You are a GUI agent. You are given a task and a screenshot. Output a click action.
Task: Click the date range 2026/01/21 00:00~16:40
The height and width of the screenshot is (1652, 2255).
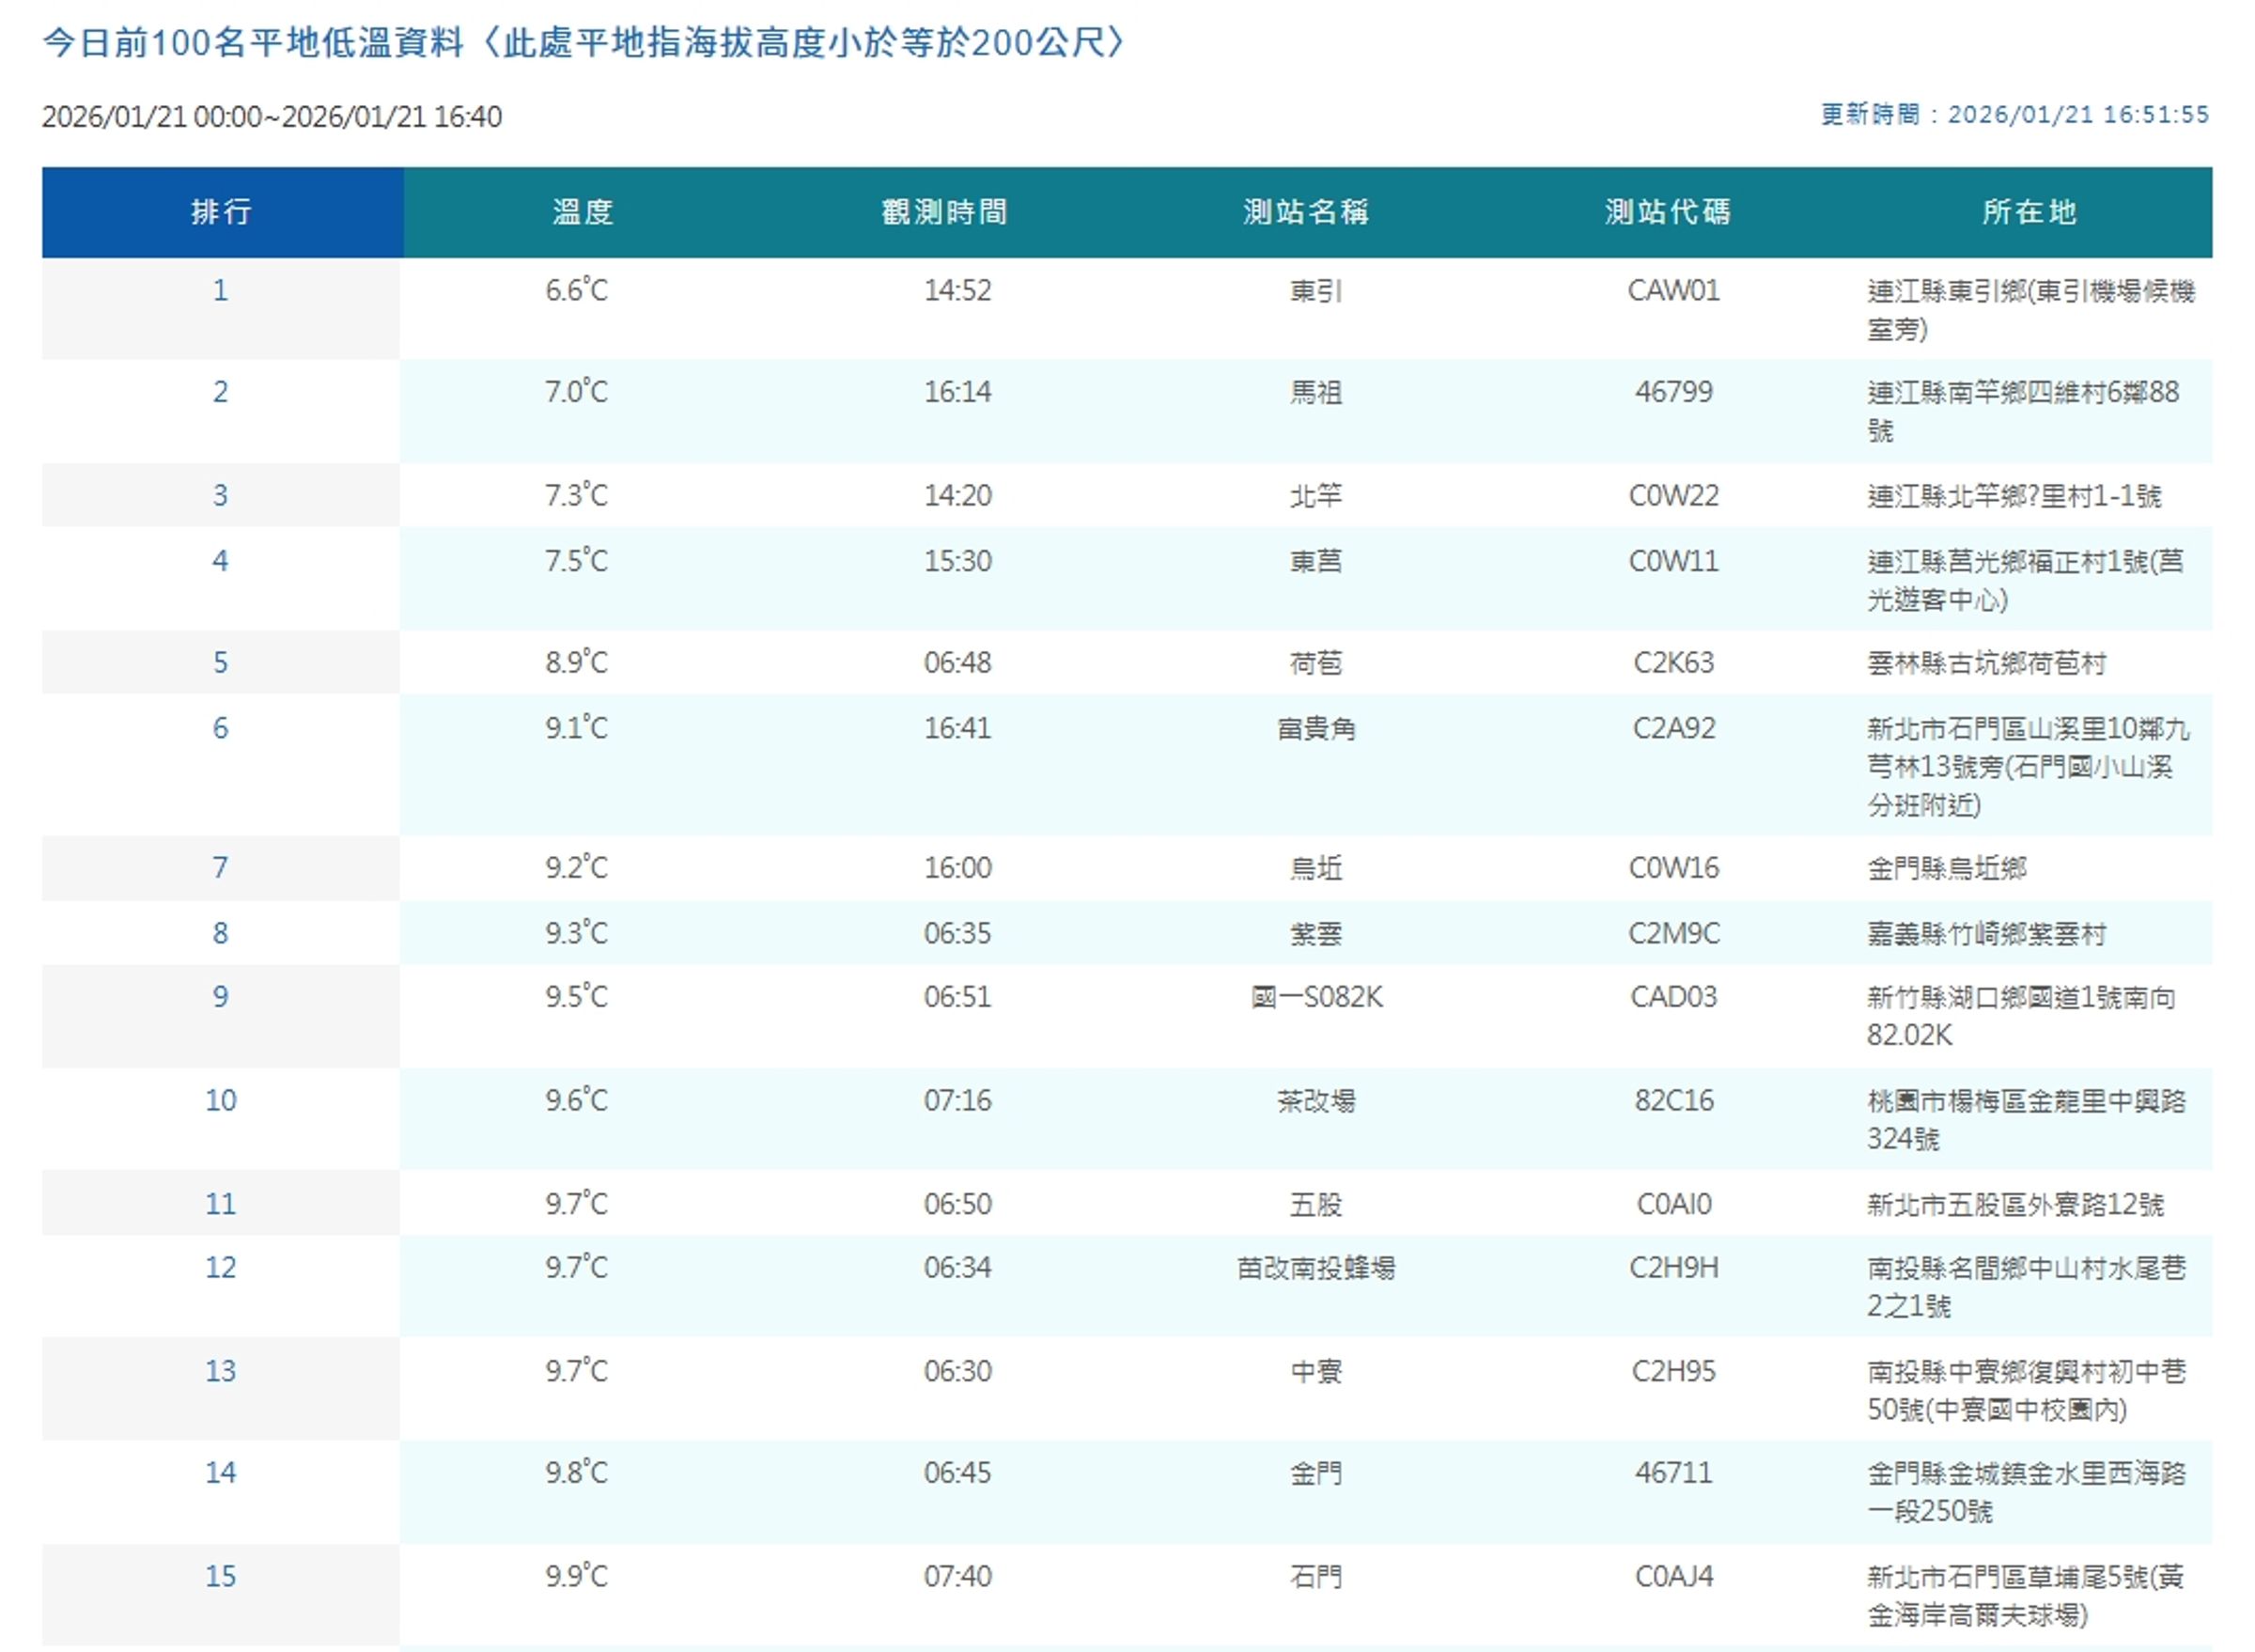pyautogui.click(x=272, y=117)
